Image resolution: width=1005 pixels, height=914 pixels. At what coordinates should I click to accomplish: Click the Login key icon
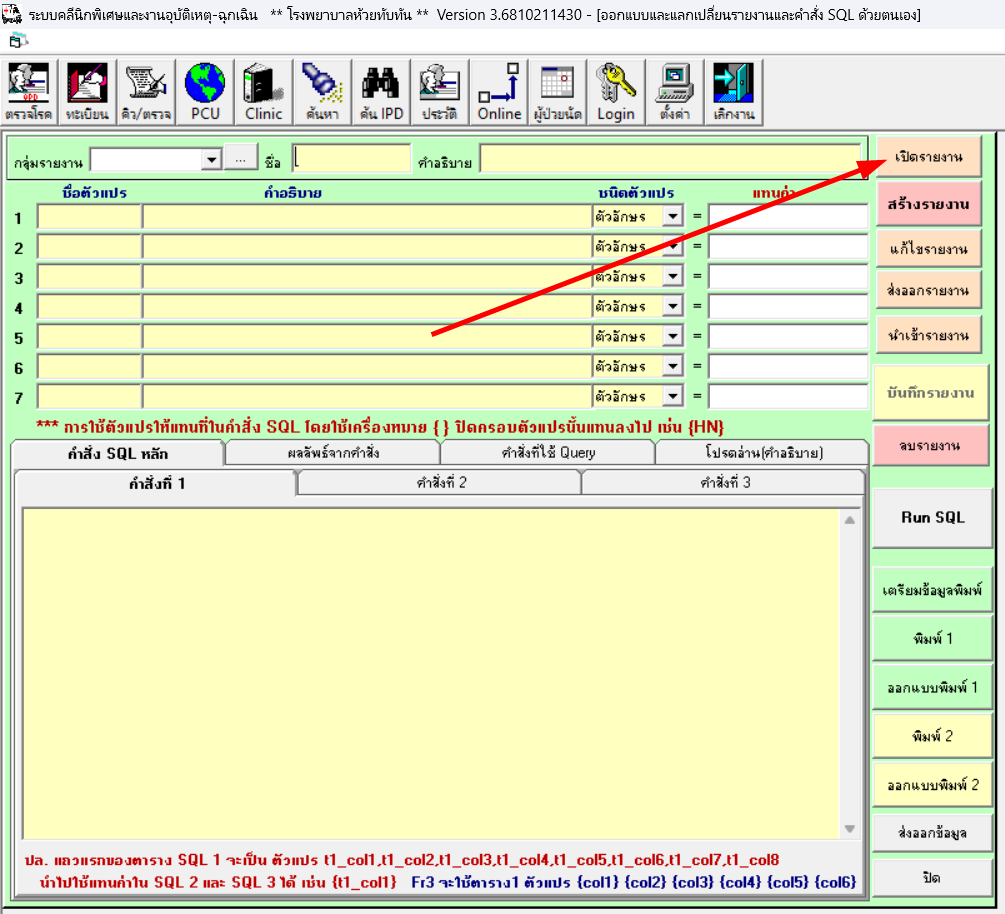616,93
